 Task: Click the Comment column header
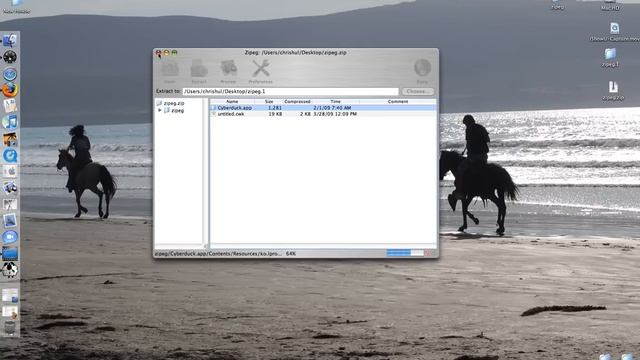(398, 101)
